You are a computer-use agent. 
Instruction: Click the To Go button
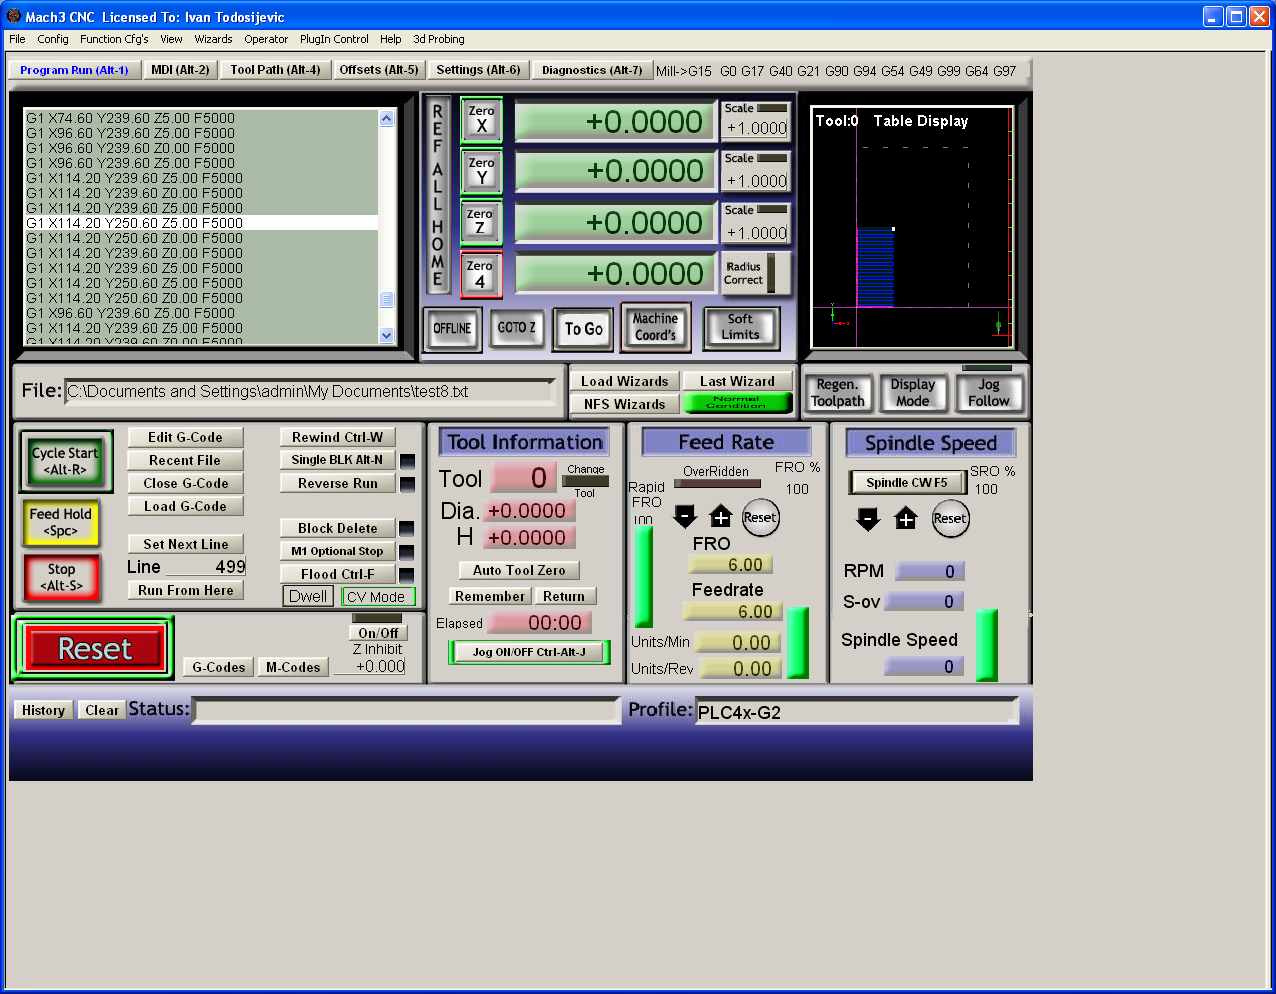coord(584,329)
